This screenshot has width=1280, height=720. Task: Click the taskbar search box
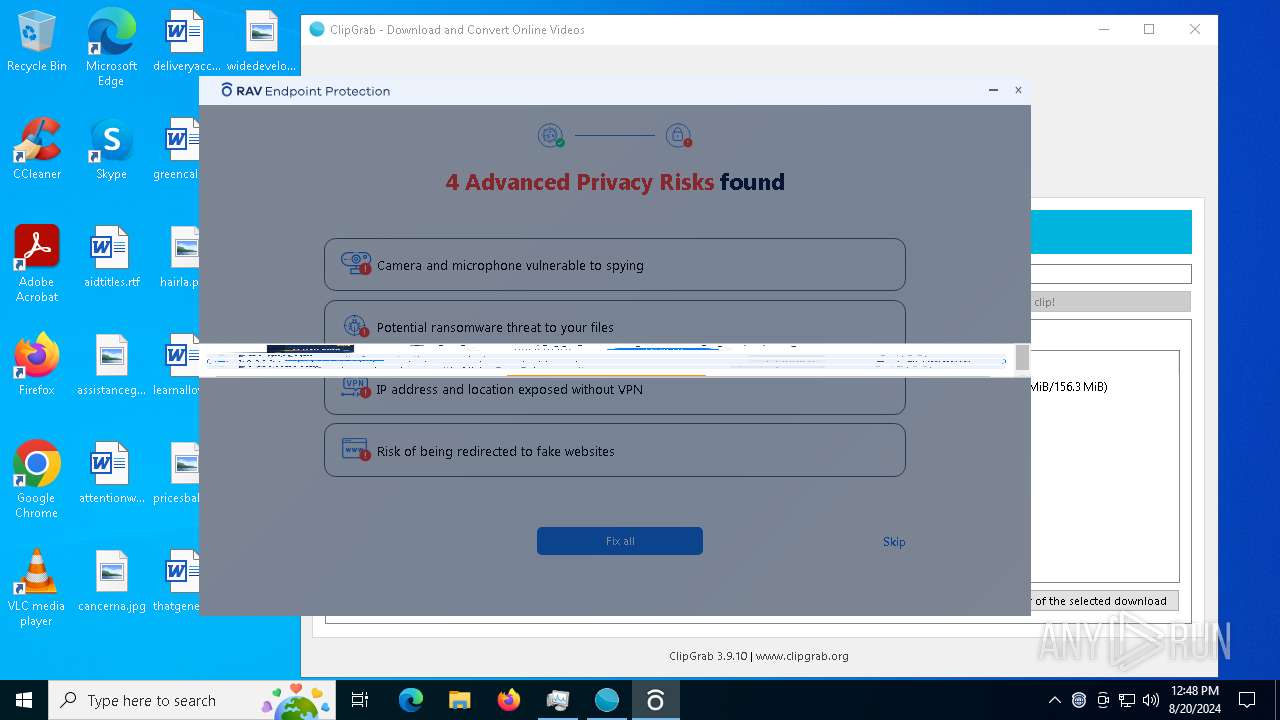pos(191,700)
